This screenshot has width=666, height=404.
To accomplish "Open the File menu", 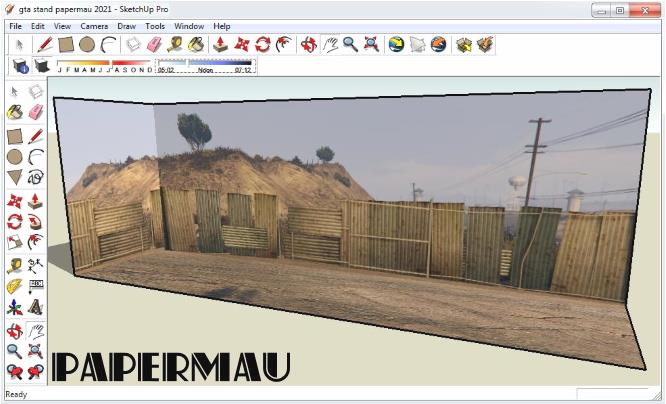I will click(x=15, y=26).
